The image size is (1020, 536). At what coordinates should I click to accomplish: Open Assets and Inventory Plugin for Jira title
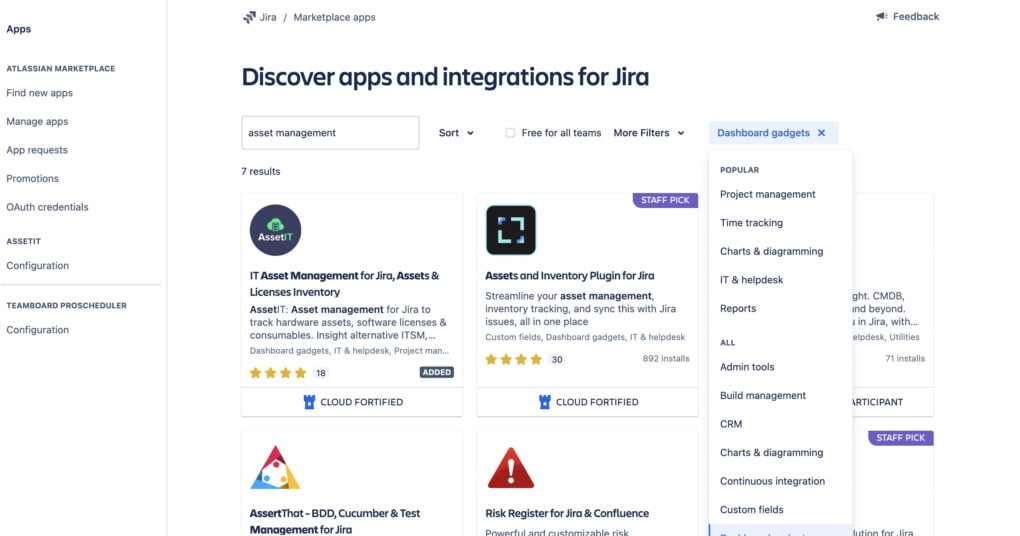point(570,276)
